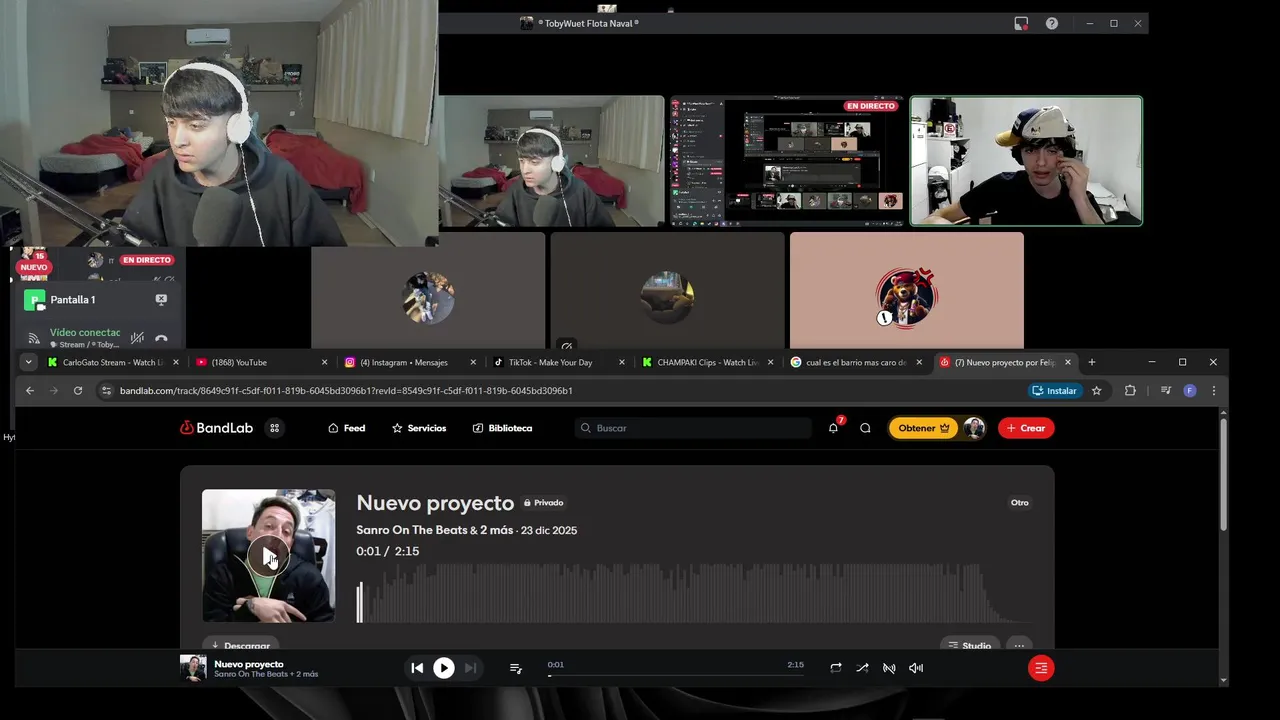Click the Instalar app button
Image resolution: width=1280 pixels, height=720 pixels.
1055,391
